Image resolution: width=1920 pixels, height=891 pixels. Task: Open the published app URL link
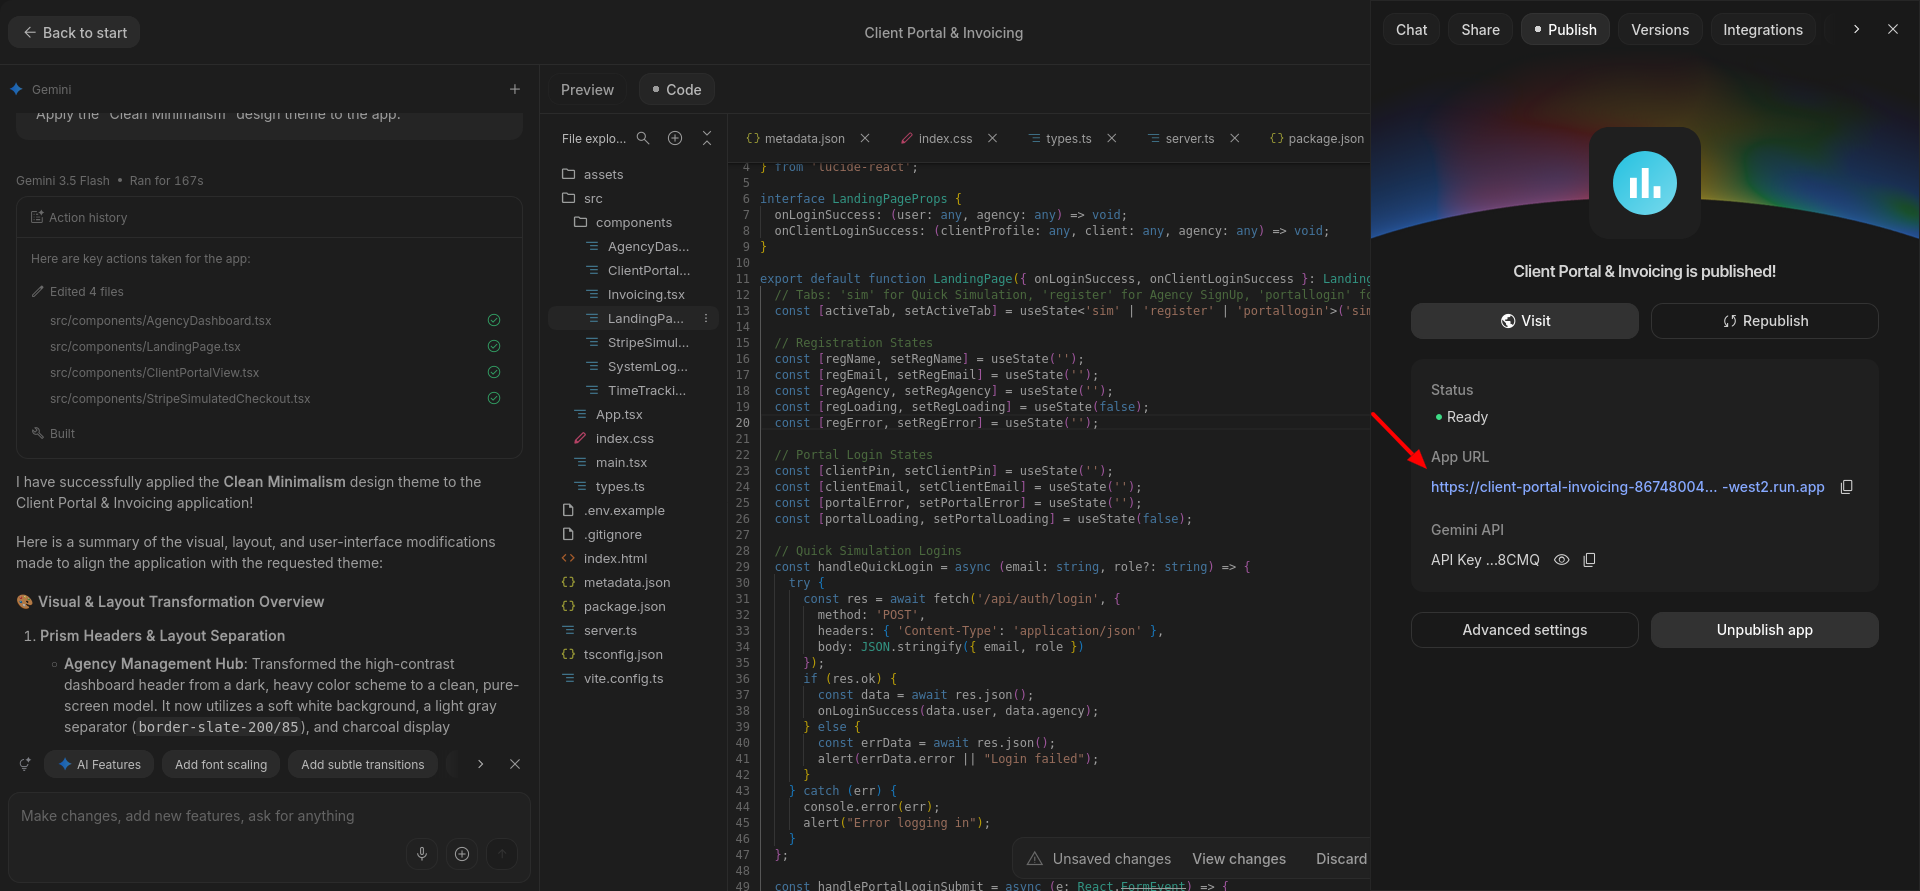point(1627,487)
